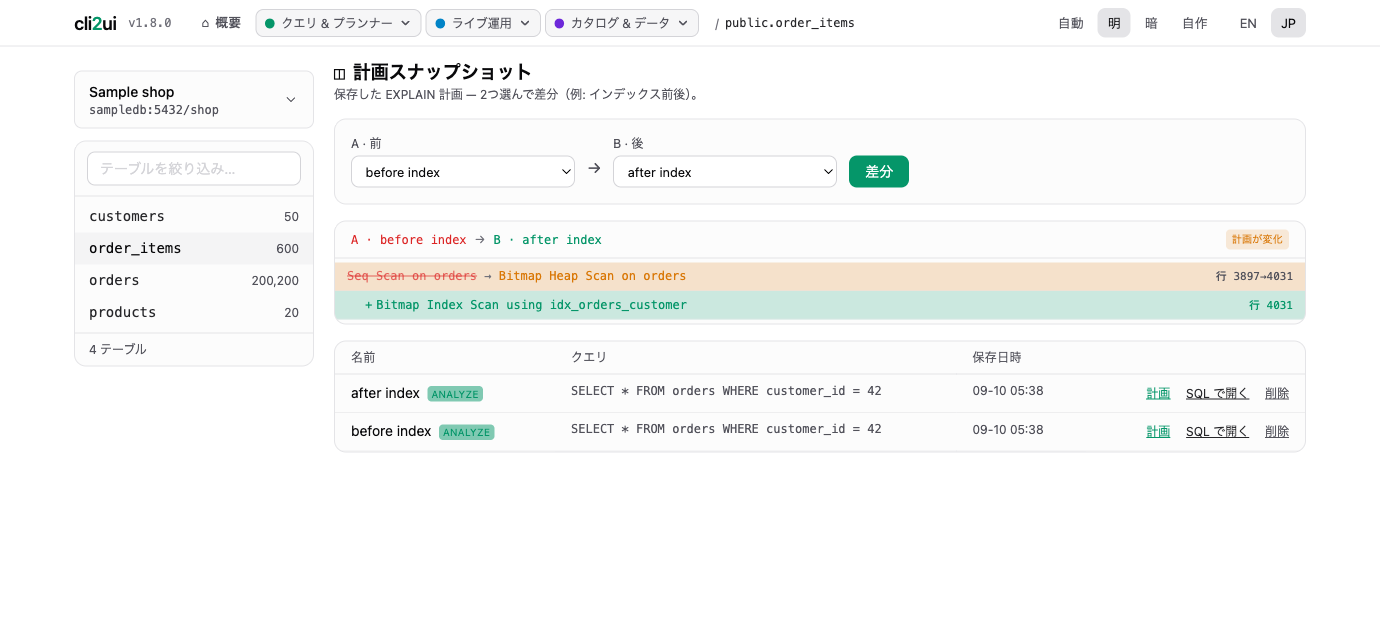Click the v1.8.0 version label
The width and height of the screenshot is (1380, 640).
coord(150,23)
